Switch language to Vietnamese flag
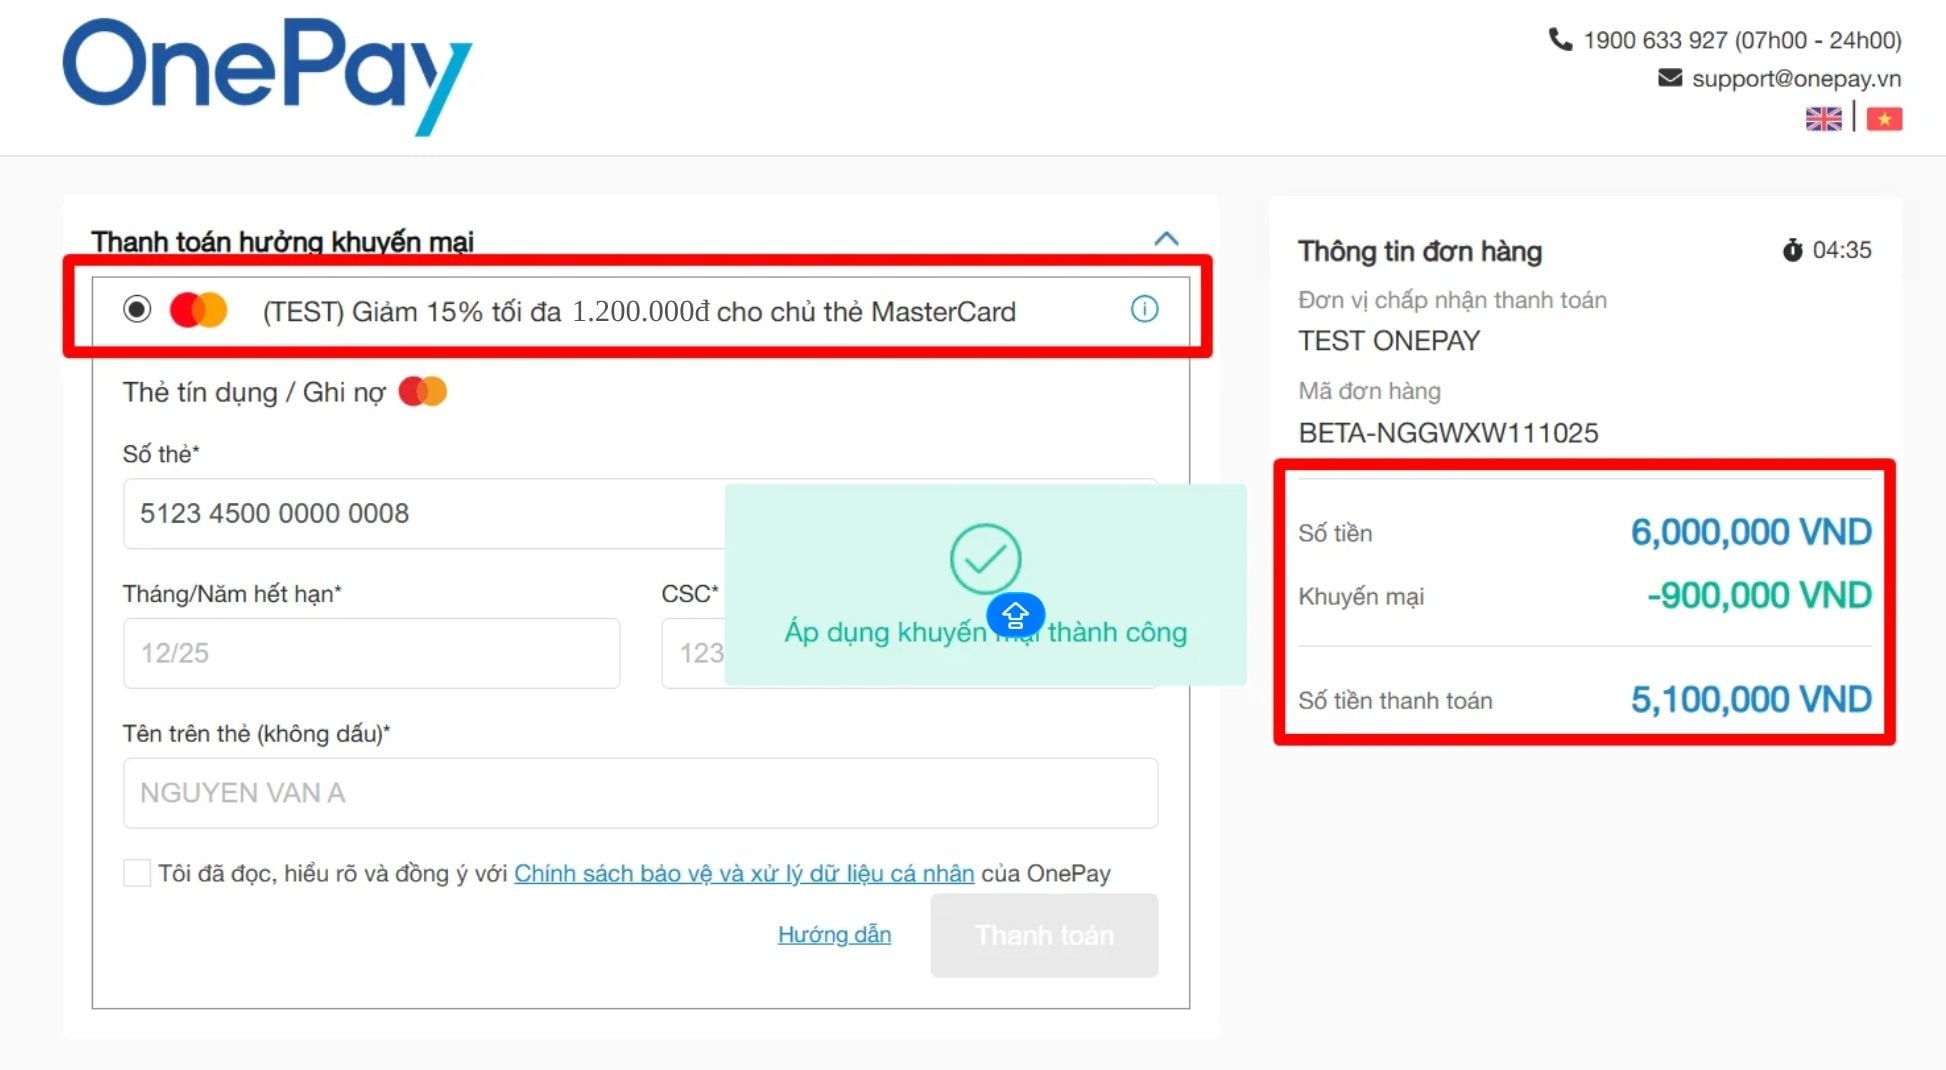Image resolution: width=1946 pixels, height=1070 pixels. [1884, 119]
